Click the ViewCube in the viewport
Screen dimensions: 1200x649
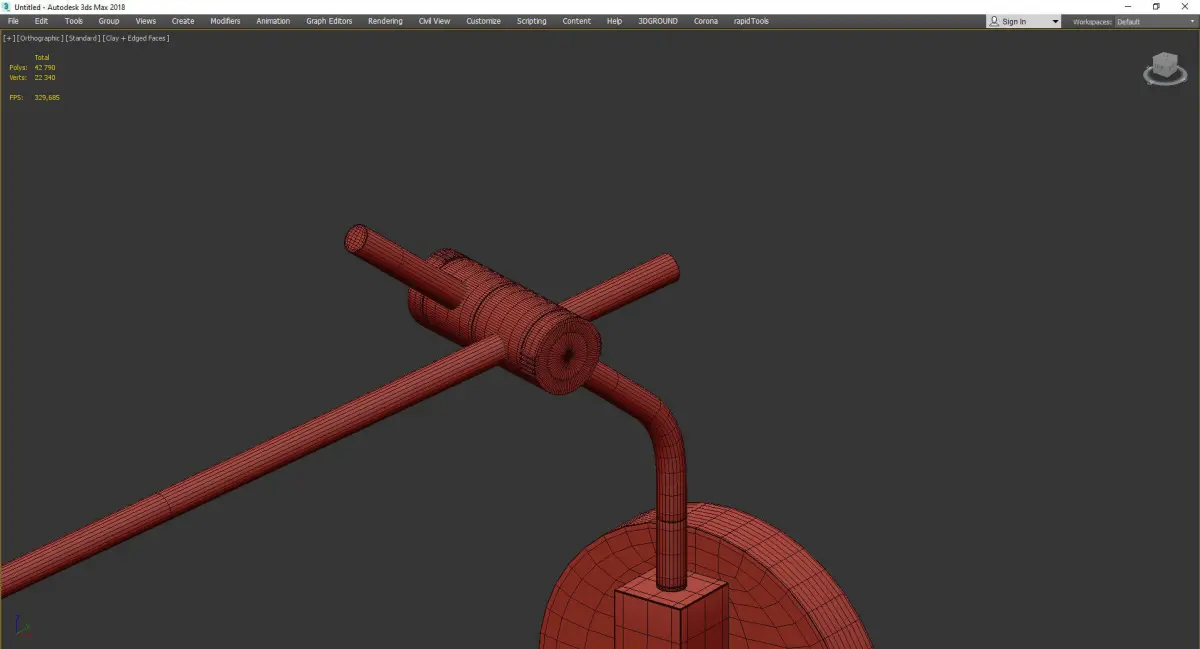(x=1163, y=69)
